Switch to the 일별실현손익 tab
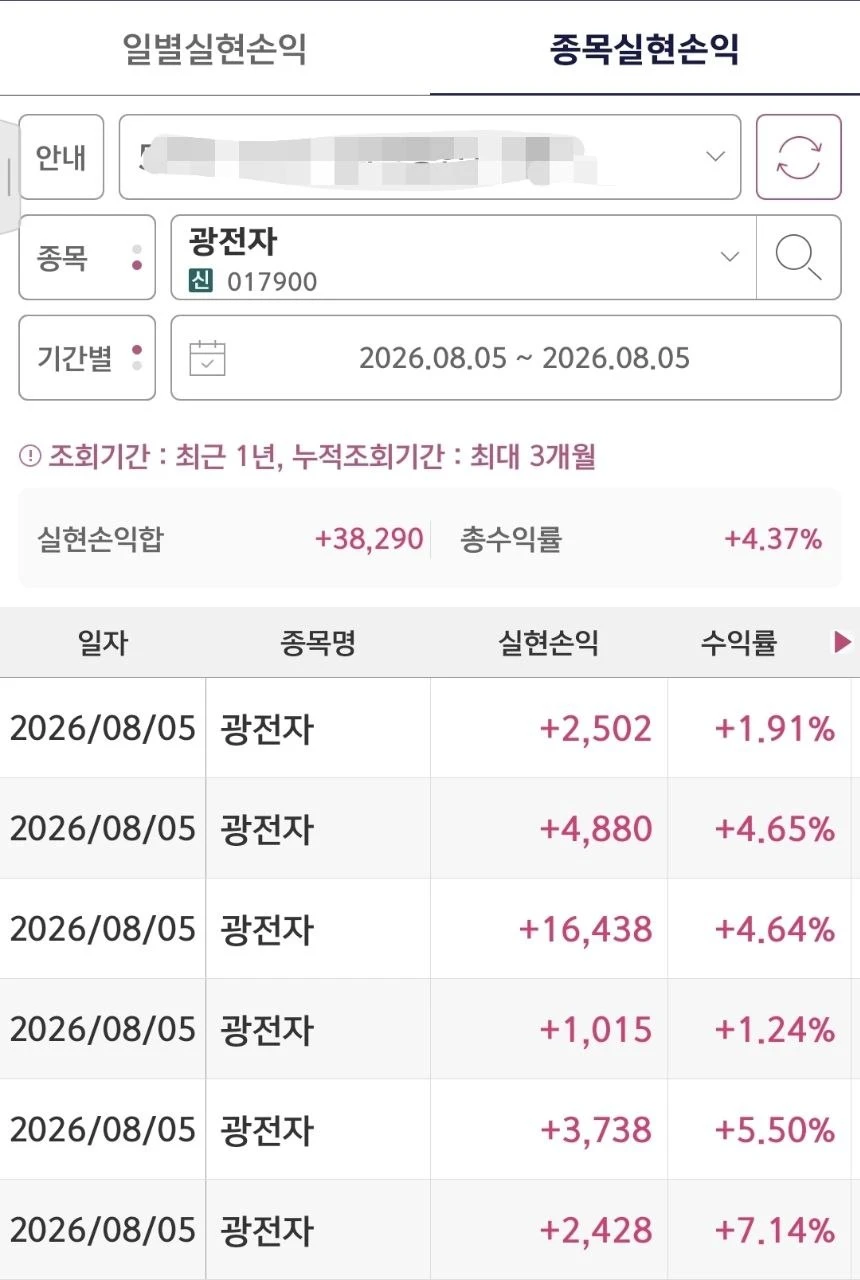This screenshot has width=860, height=1280. 215,48
